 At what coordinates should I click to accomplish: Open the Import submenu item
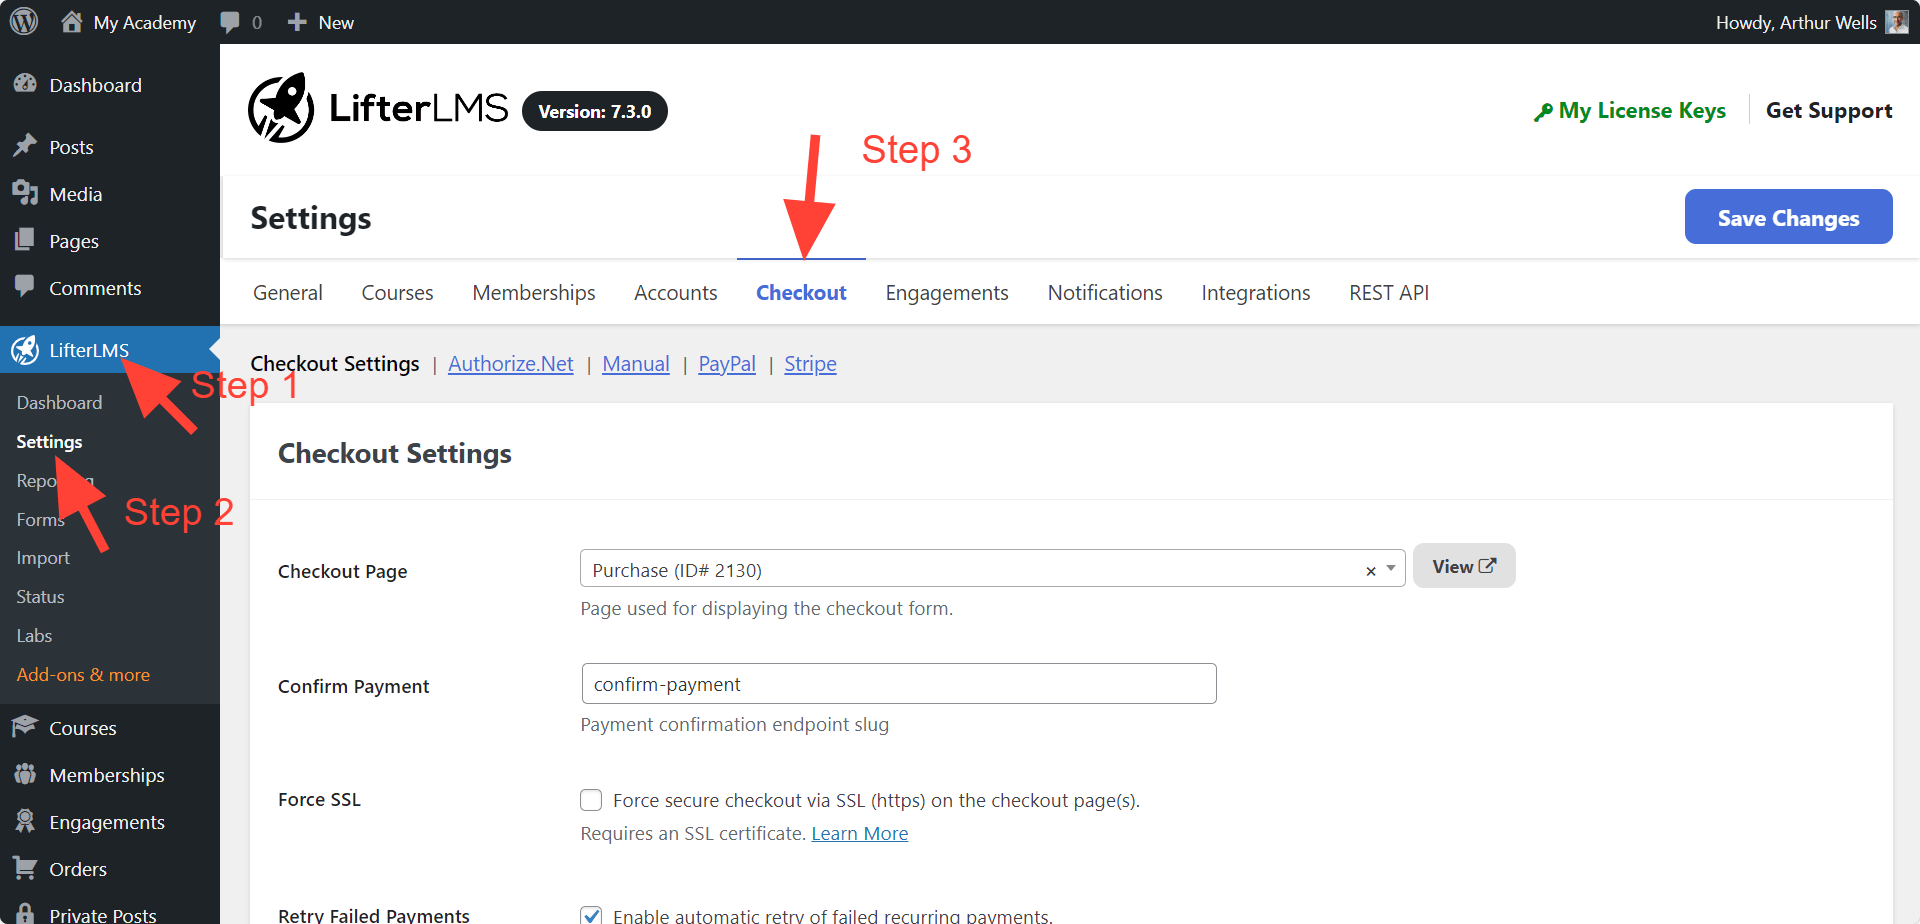point(43,558)
